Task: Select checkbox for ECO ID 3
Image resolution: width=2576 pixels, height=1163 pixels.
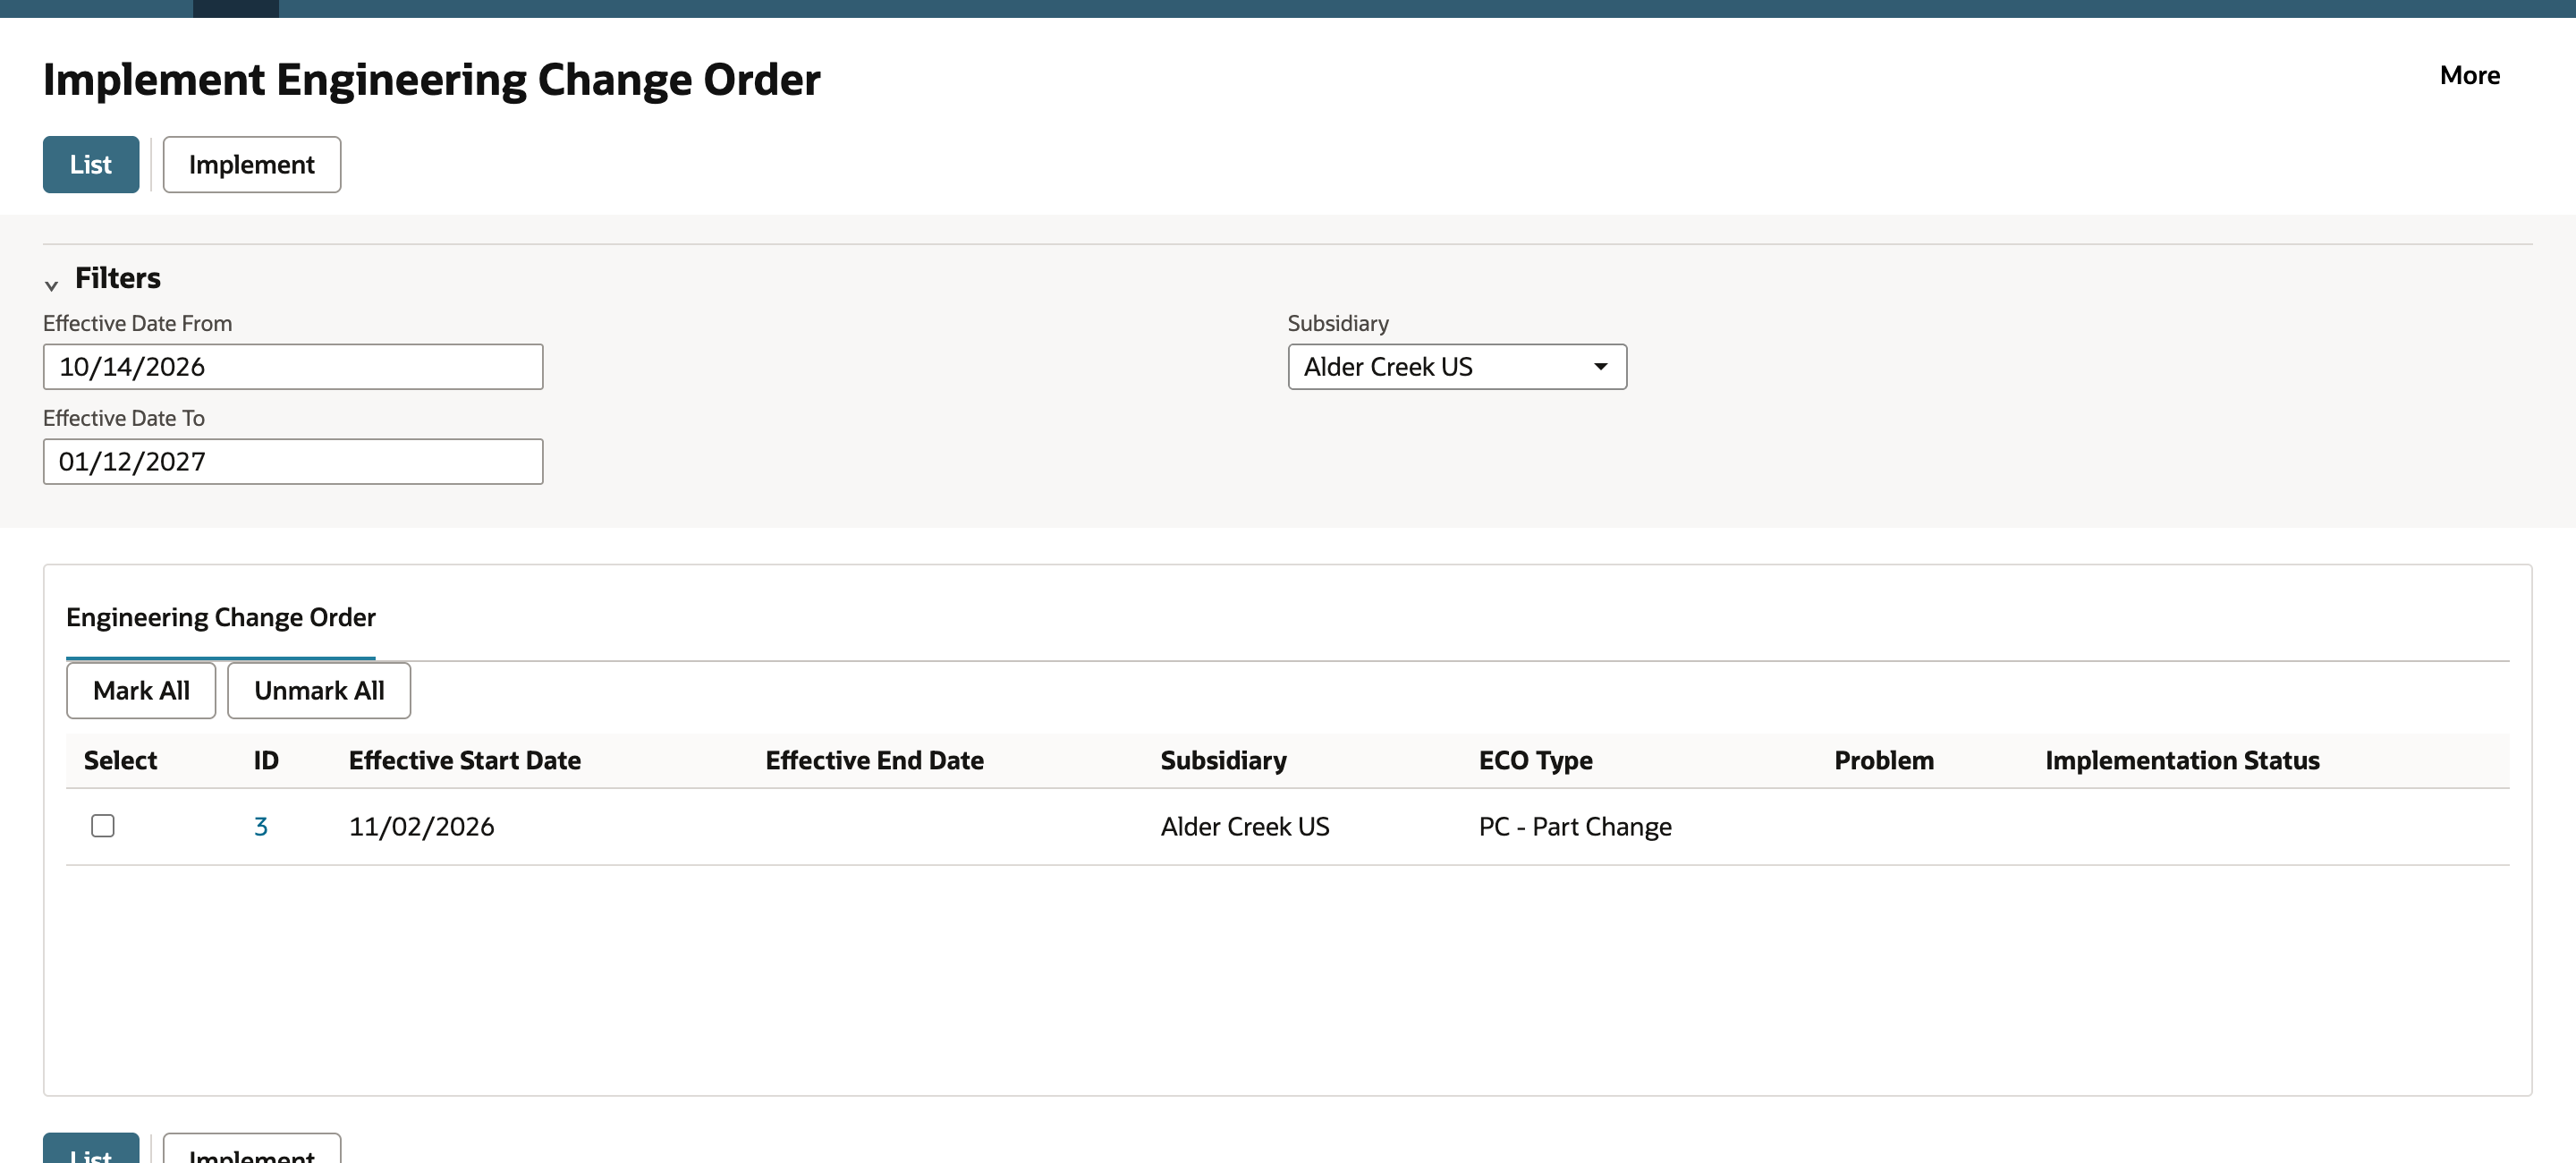Action: pyautogui.click(x=103, y=826)
